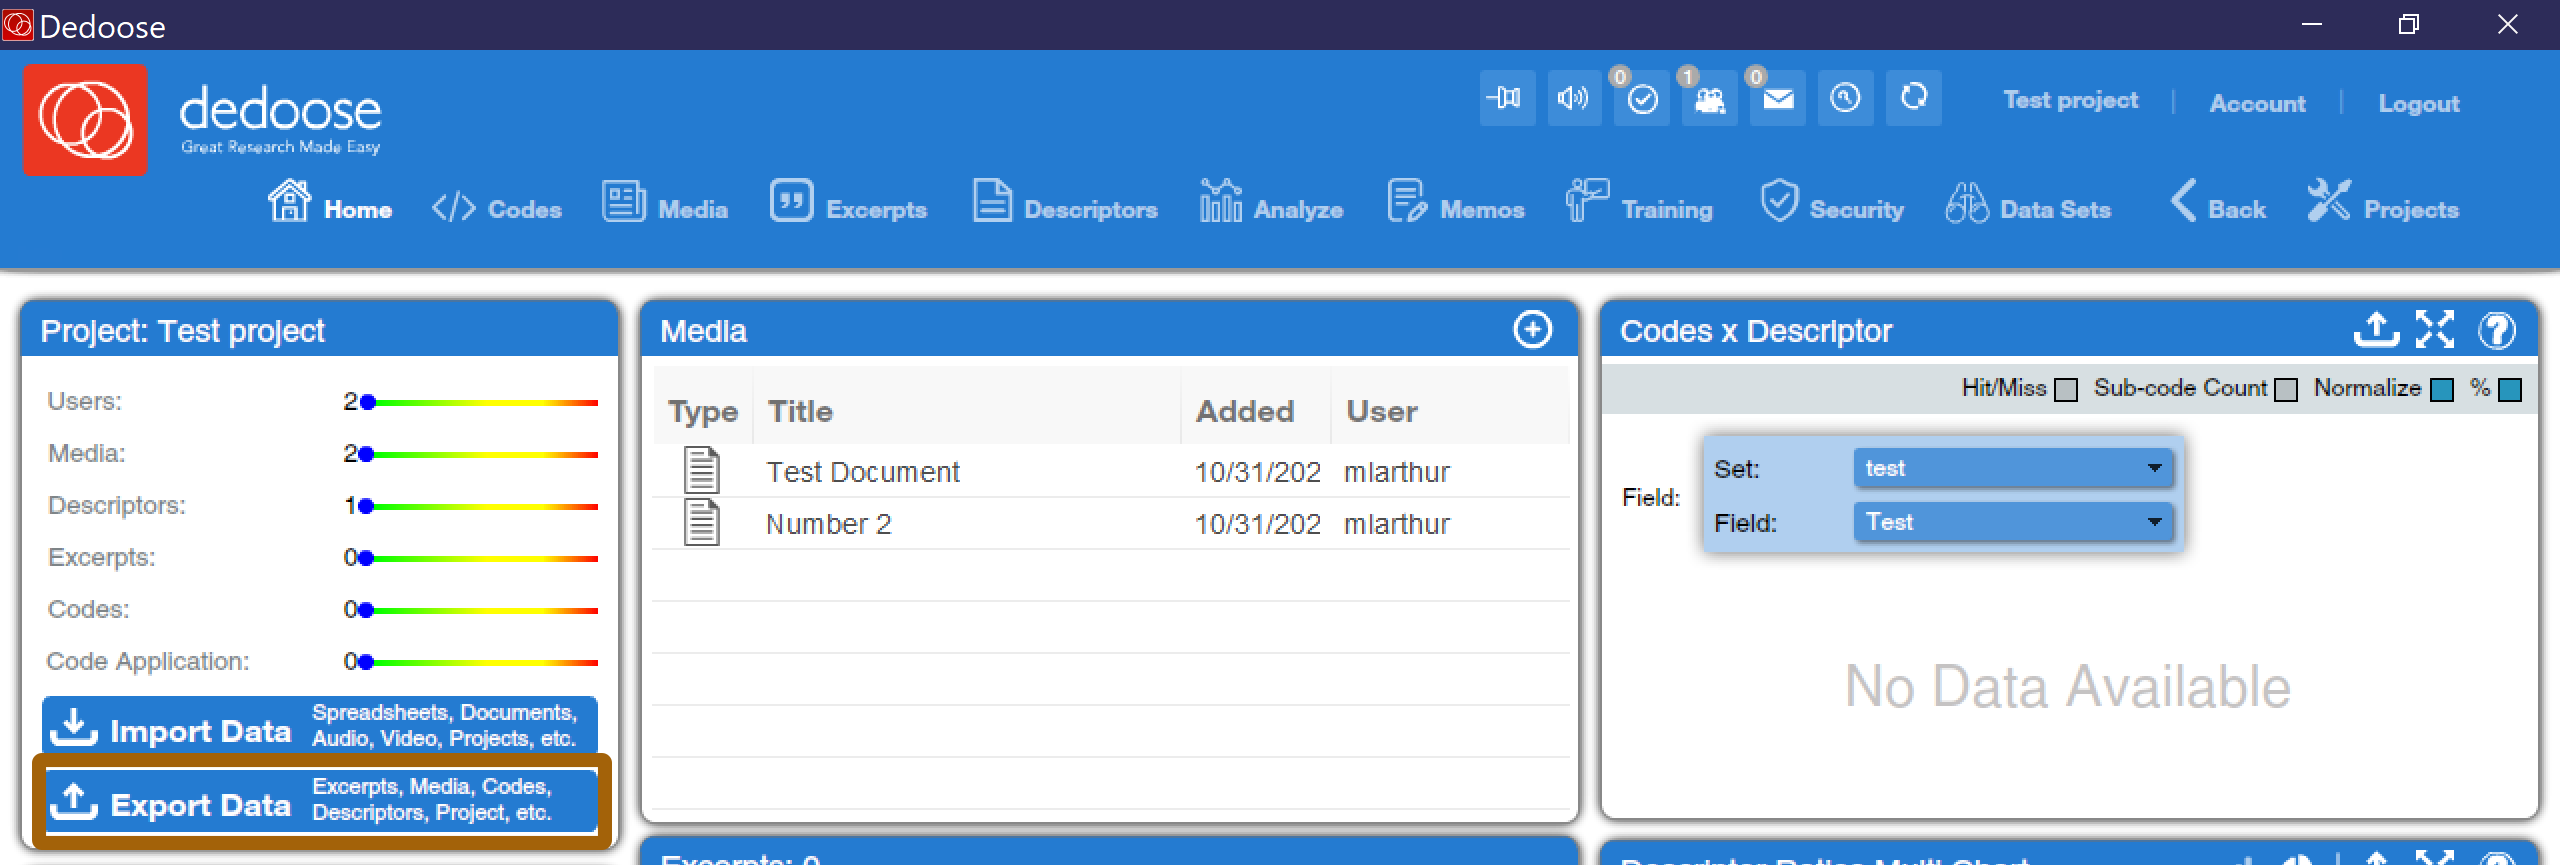Add media with the plus icon

click(1532, 329)
